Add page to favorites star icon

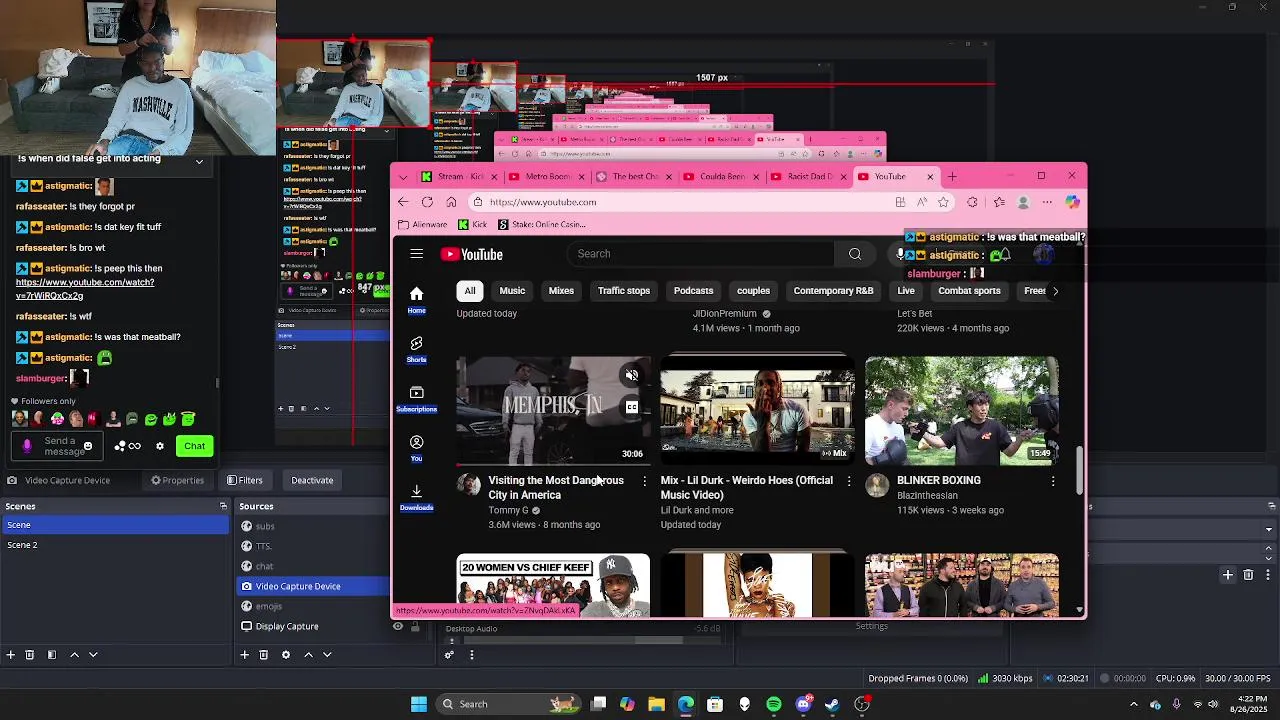pos(943,202)
